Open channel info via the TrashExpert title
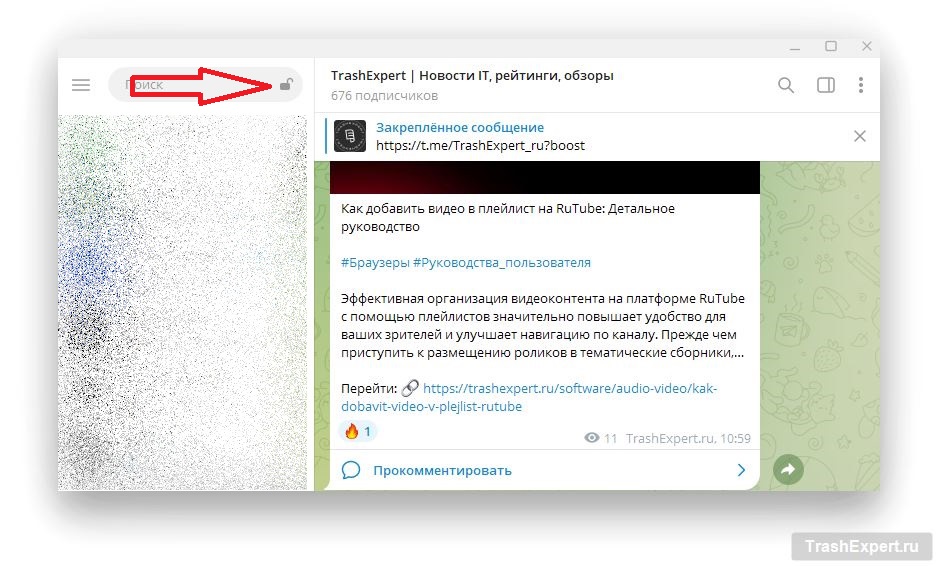 coord(472,75)
